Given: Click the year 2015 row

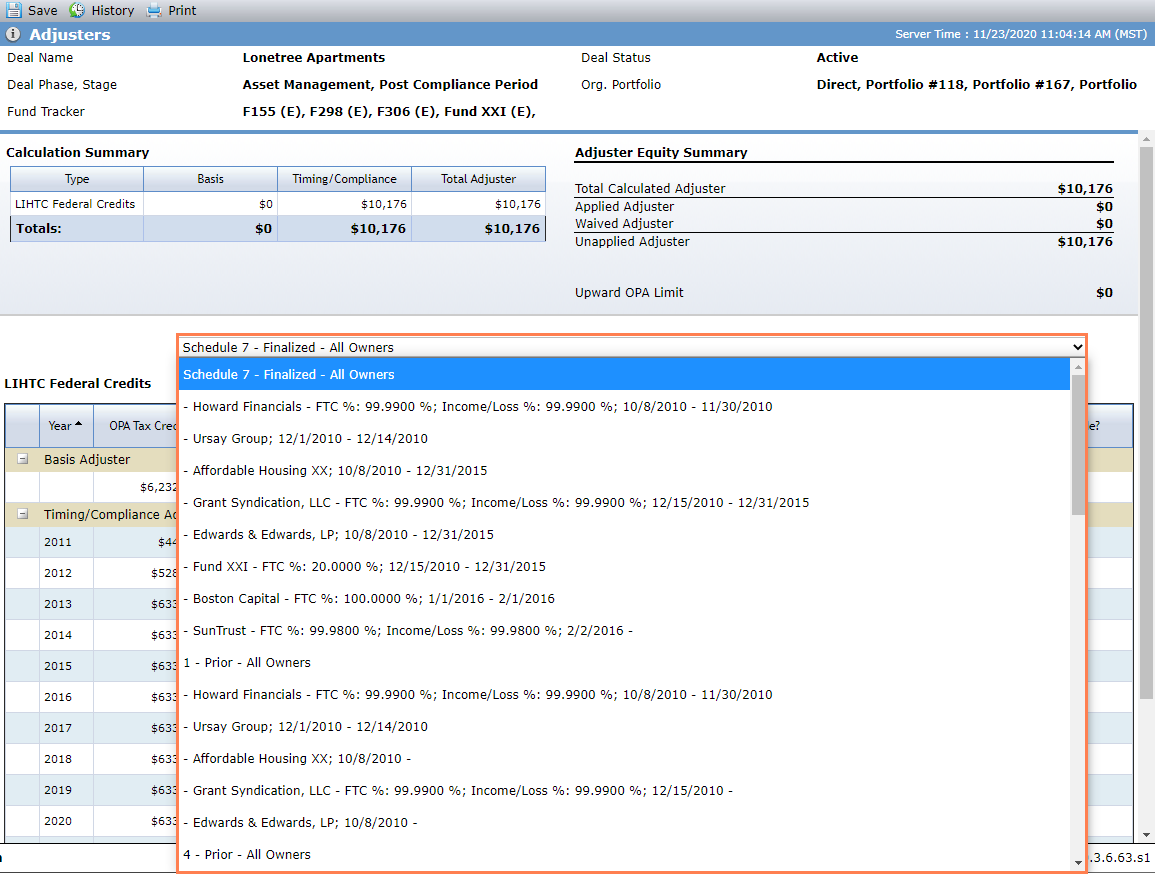Looking at the screenshot, I should click(91, 666).
